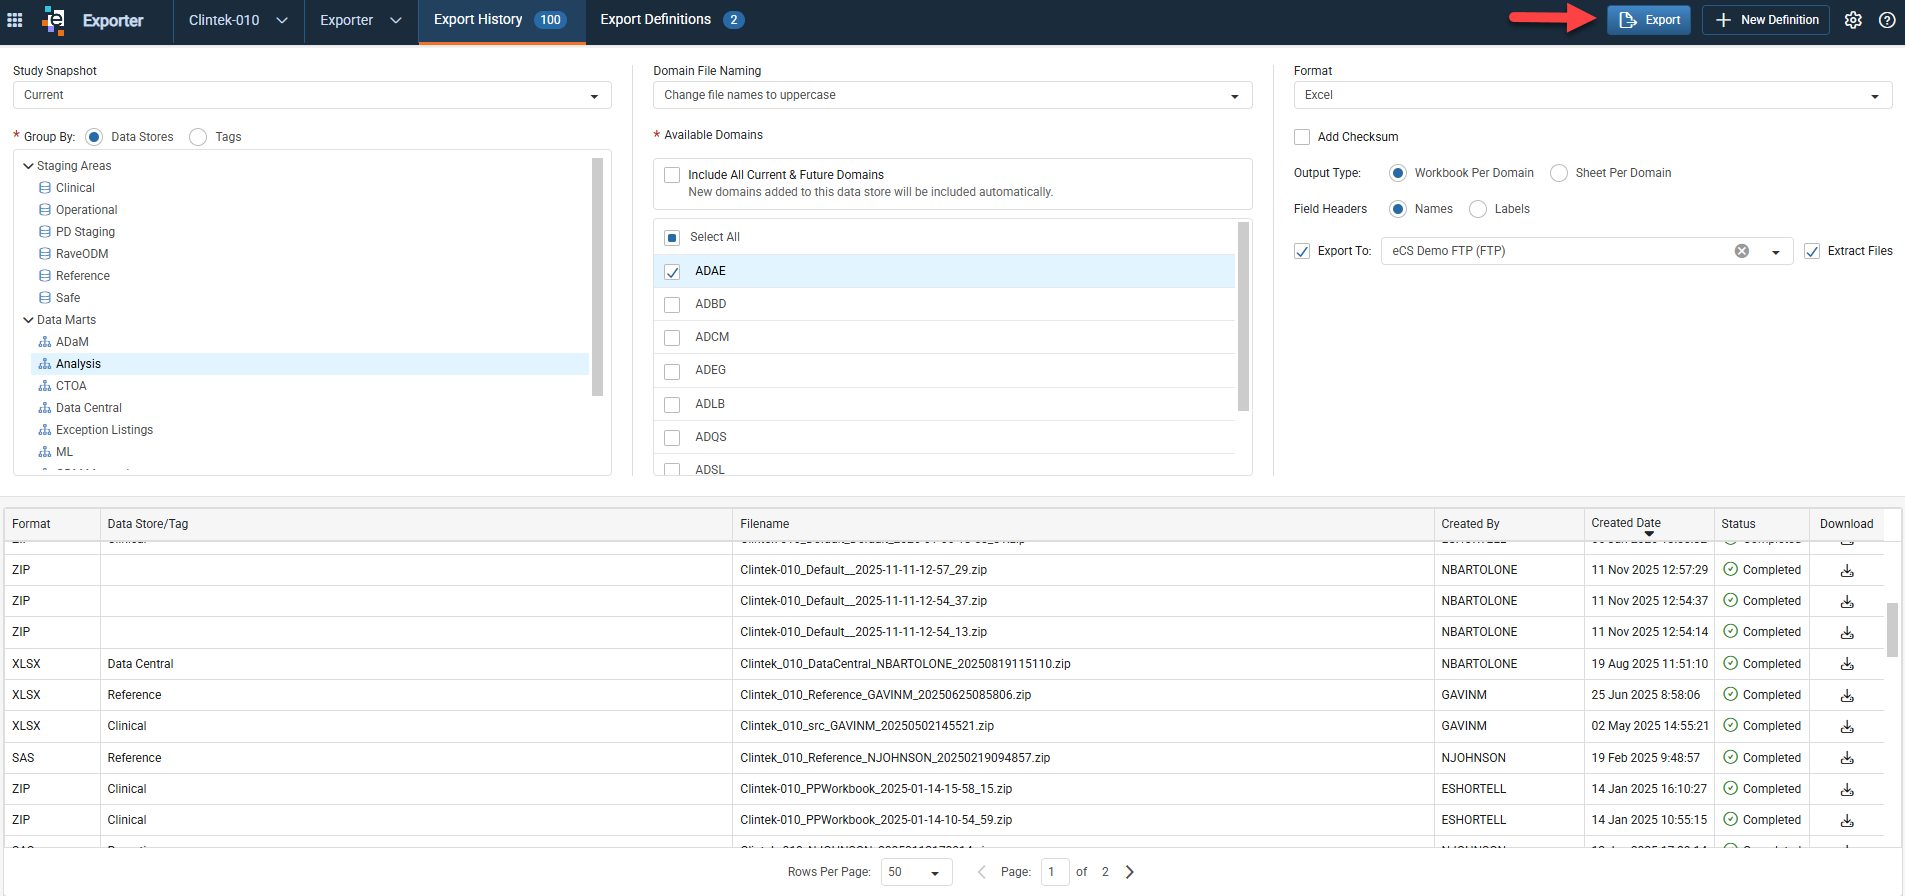Image resolution: width=1905 pixels, height=896 pixels.
Task: Select the PD Staging database icon
Action: [x=45, y=232]
